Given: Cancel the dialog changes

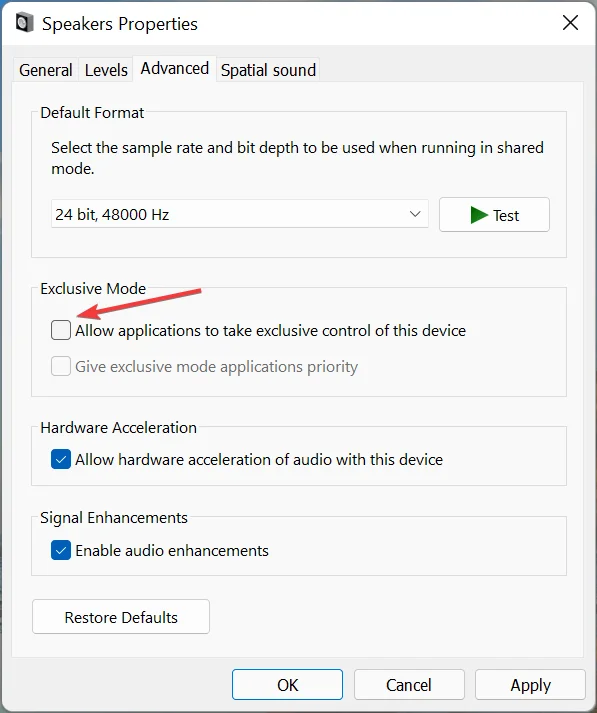Looking at the screenshot, I should 409,685.
